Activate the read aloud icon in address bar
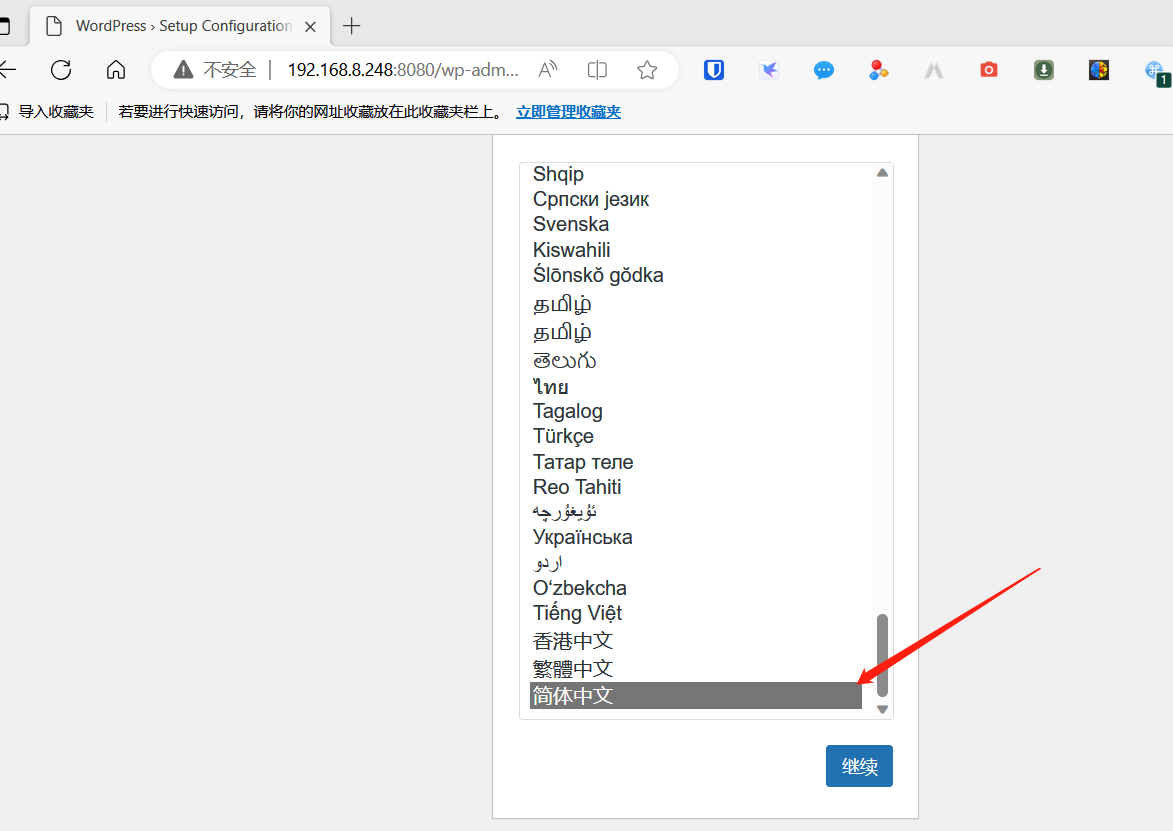 point(548,70)
